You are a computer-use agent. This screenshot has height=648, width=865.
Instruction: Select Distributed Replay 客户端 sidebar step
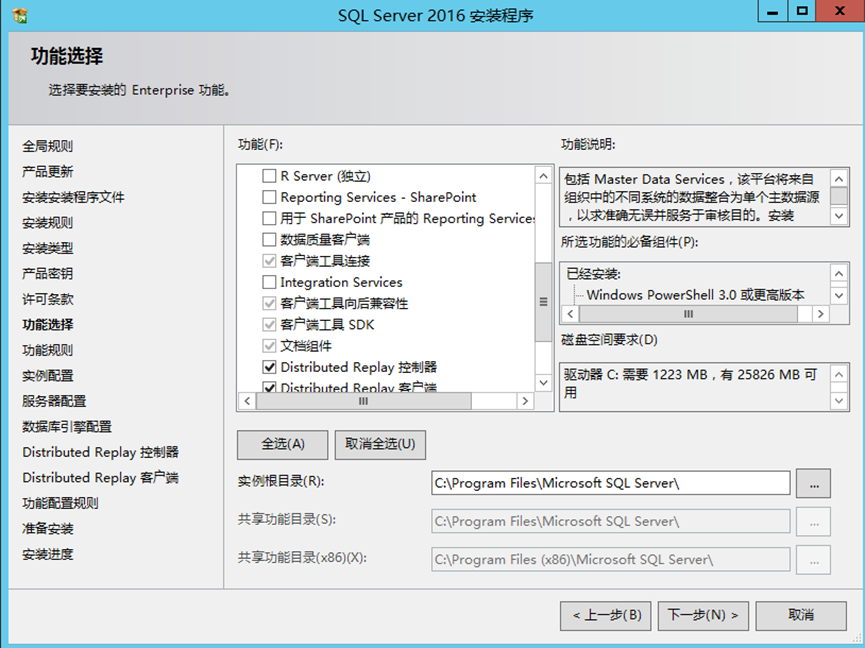100,478
